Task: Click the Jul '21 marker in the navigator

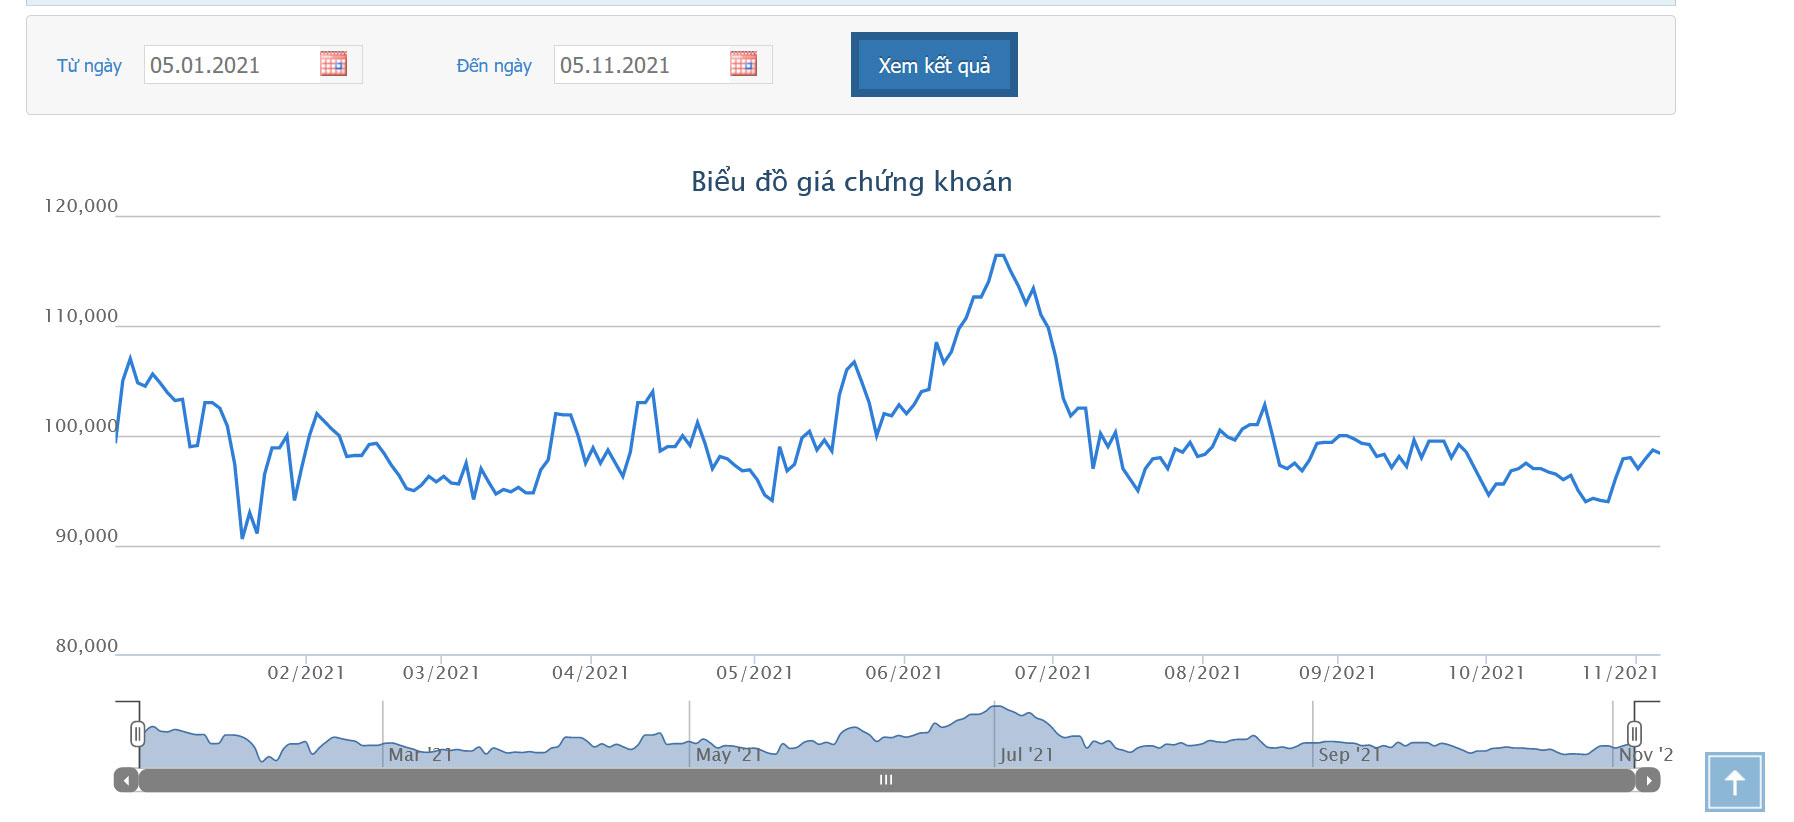Action: click(x=1027, y=755)
